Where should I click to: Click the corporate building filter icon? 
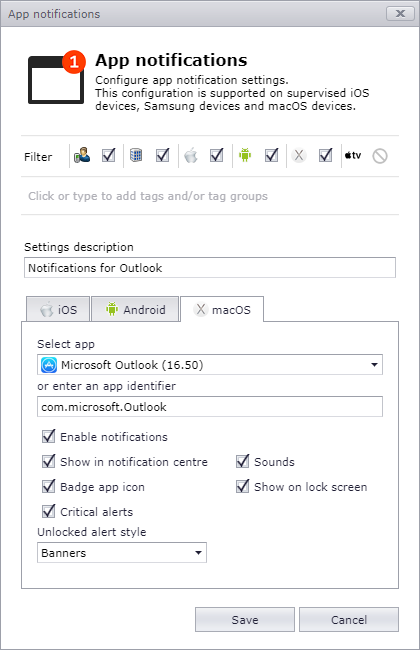[136, 155]
